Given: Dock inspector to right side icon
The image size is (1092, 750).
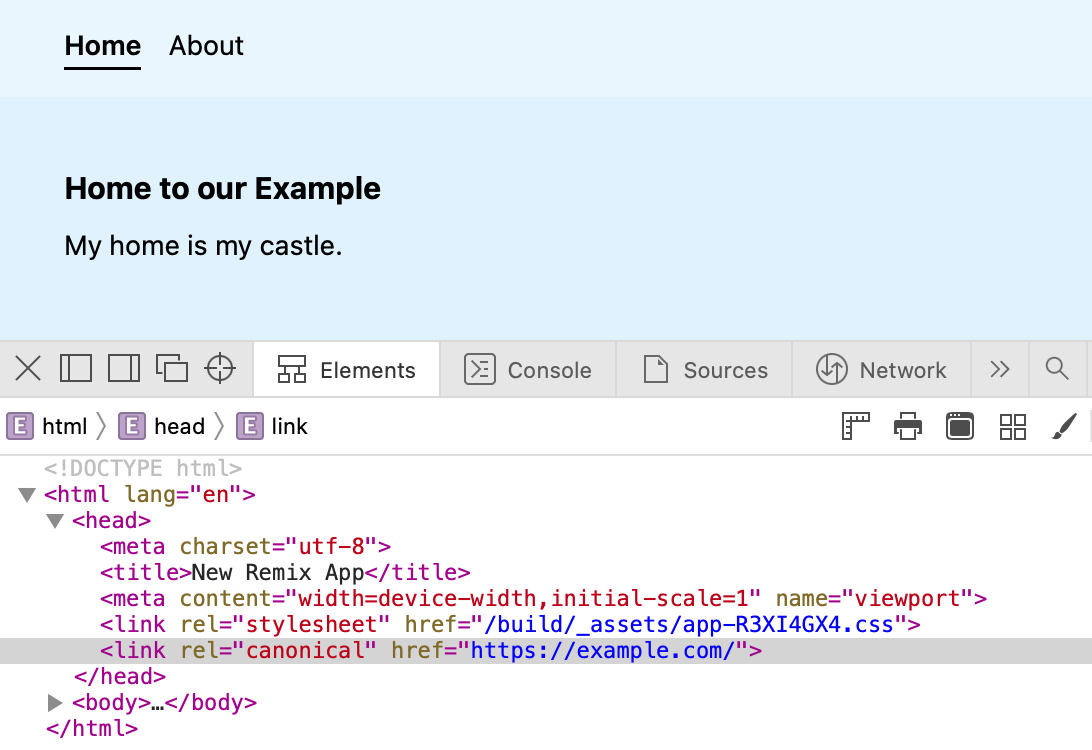Looking at the screenshot, I should pyautogui.click(x=124, y=368).
